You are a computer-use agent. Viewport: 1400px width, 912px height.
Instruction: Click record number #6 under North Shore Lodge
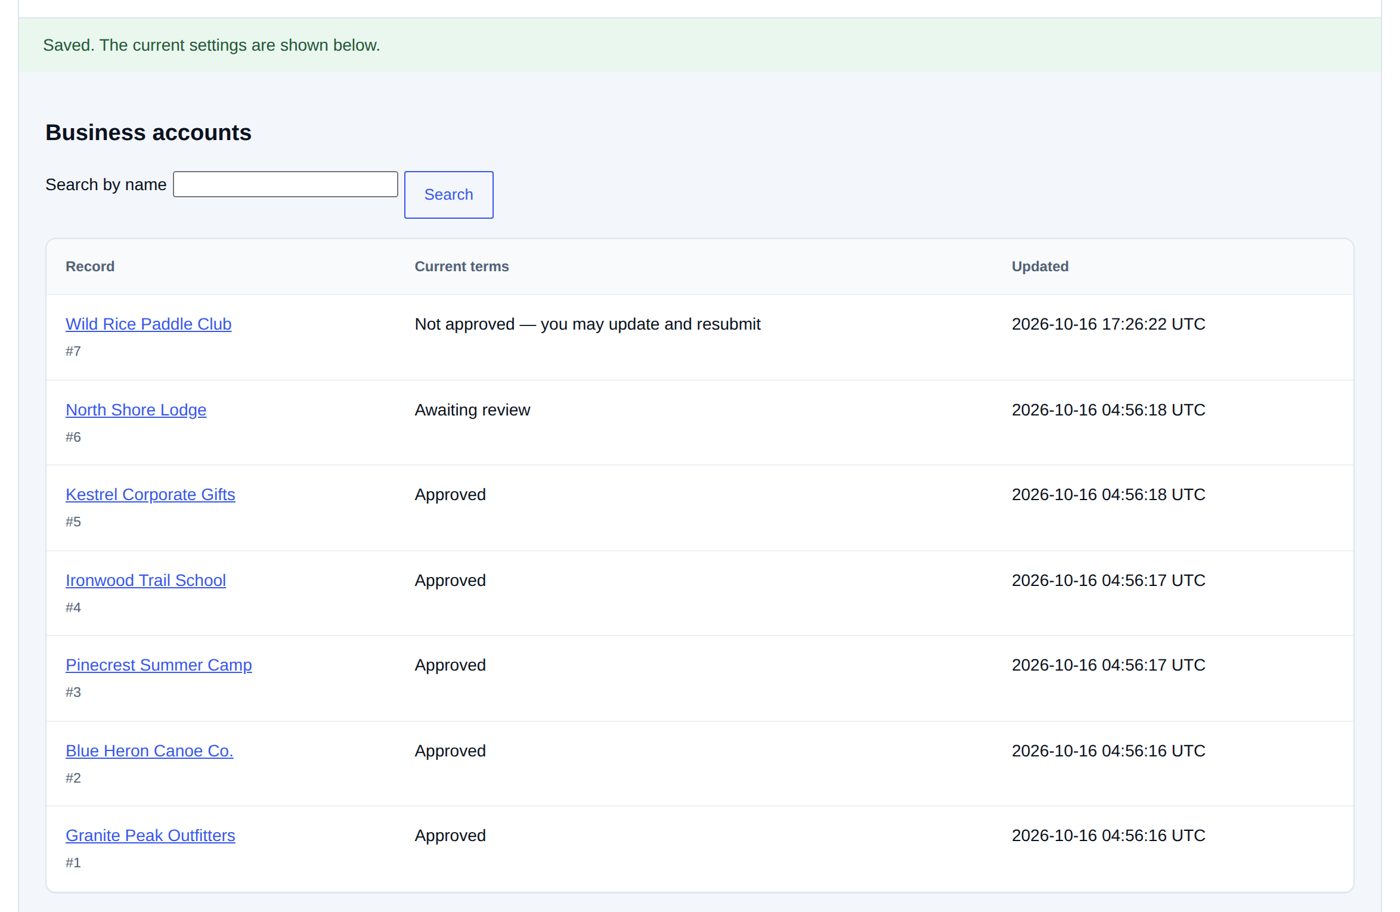point(73,437)
